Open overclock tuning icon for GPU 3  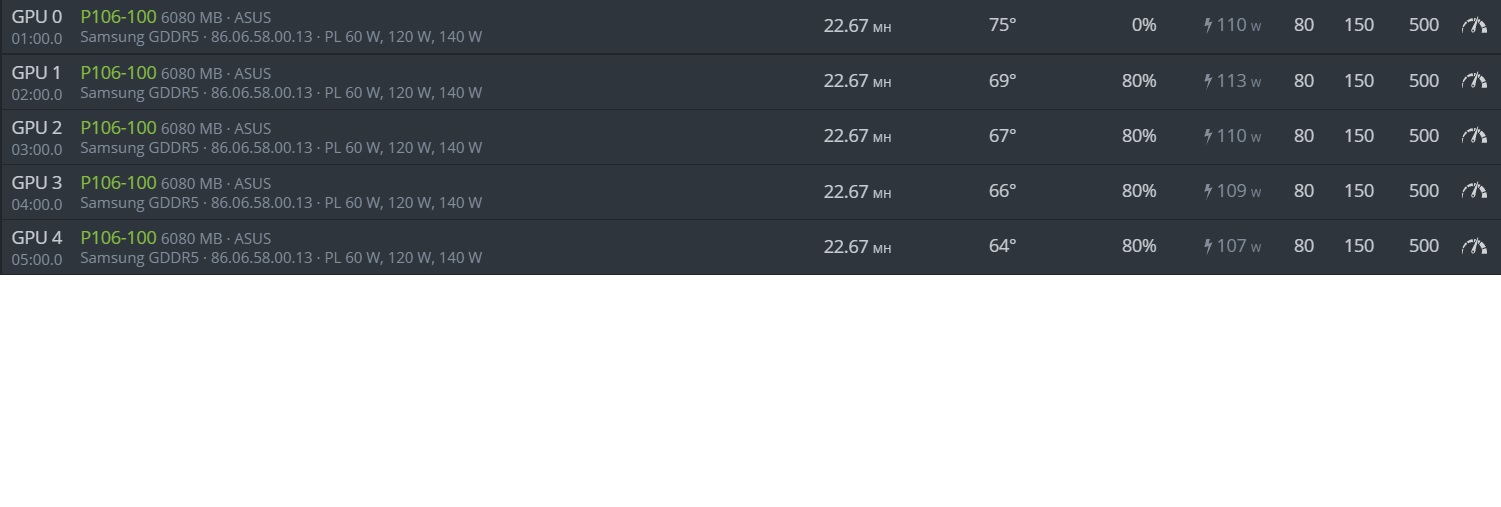click(1474, 191)
